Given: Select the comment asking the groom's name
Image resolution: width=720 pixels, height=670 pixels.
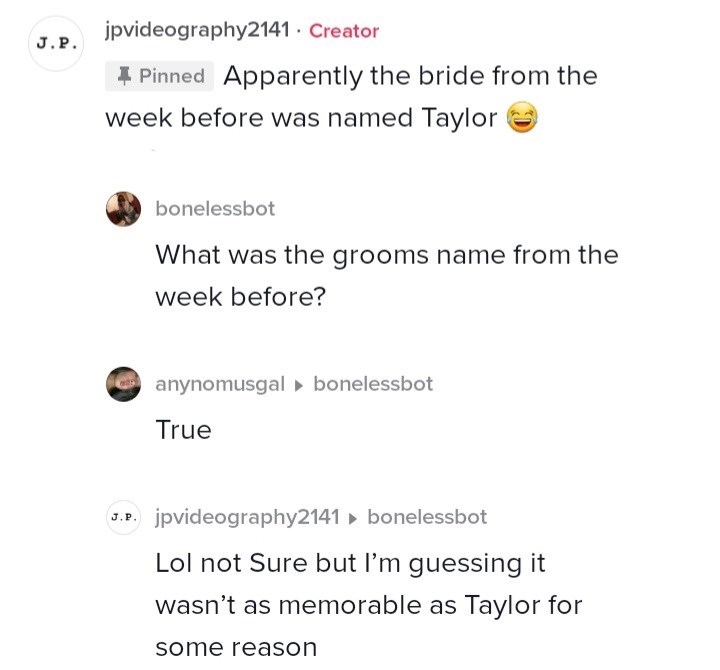Looking at the screenshot, I should coord(386,276).
